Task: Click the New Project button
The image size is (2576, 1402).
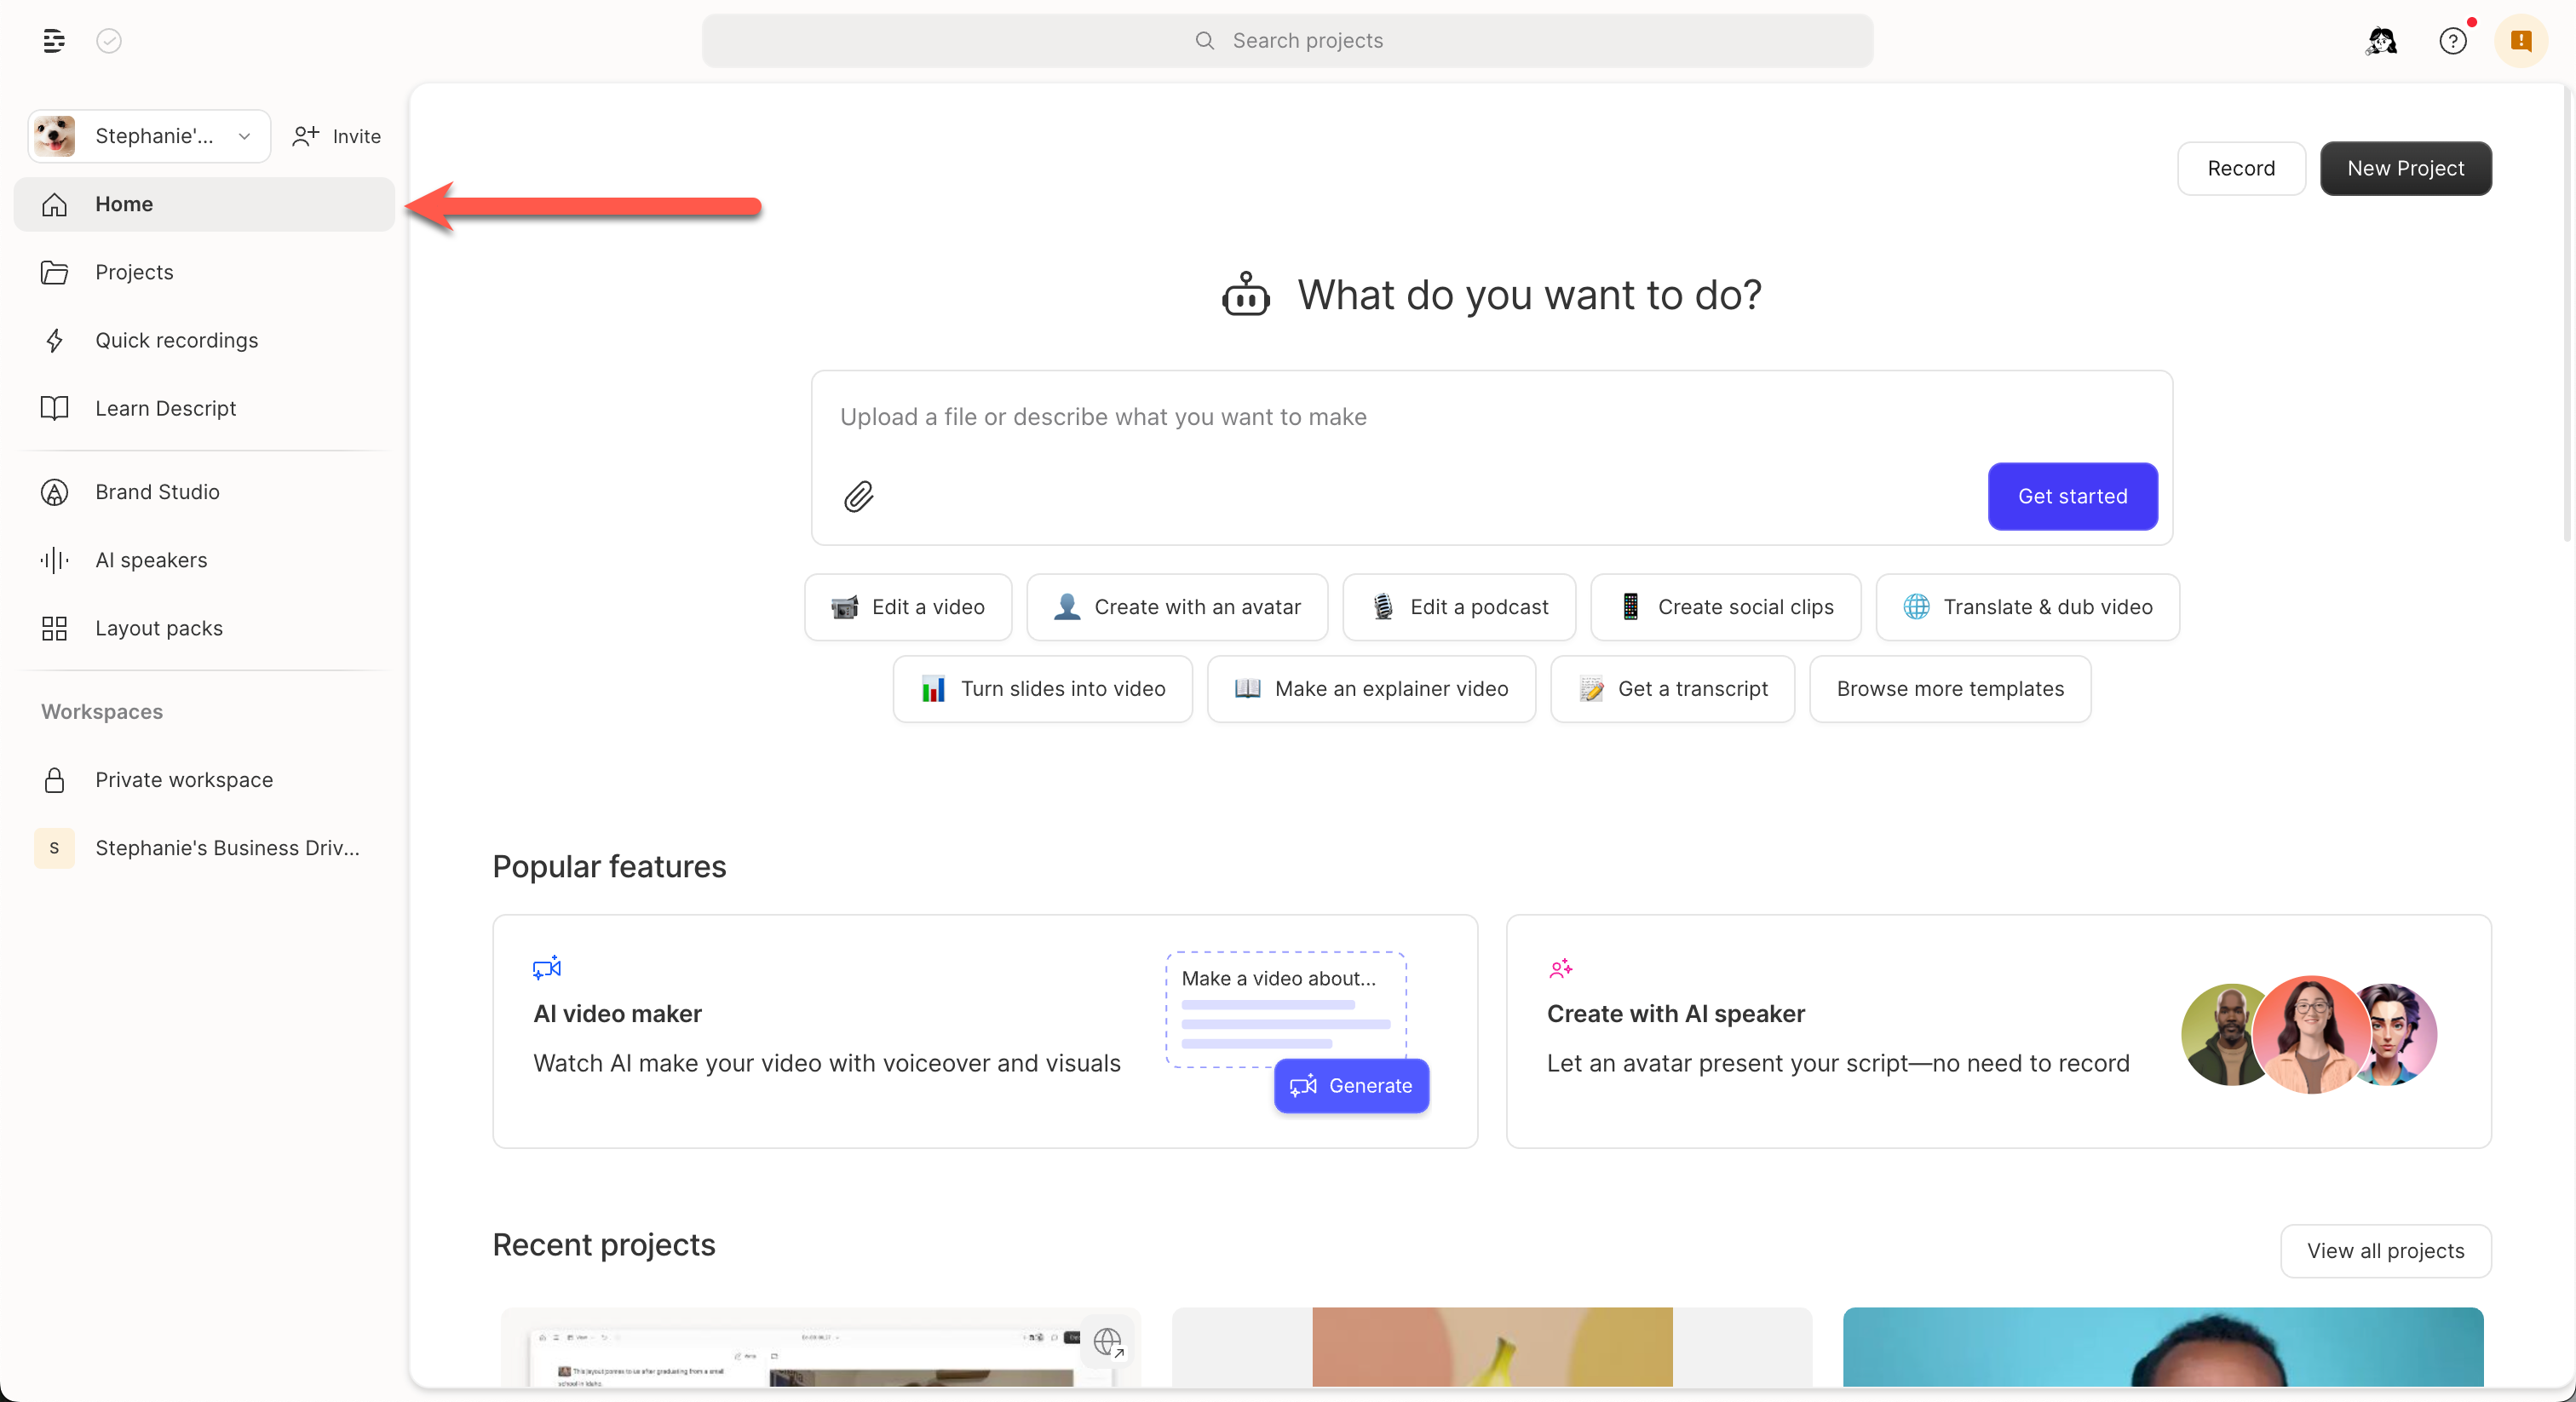Action: [x=2405, y=168]
